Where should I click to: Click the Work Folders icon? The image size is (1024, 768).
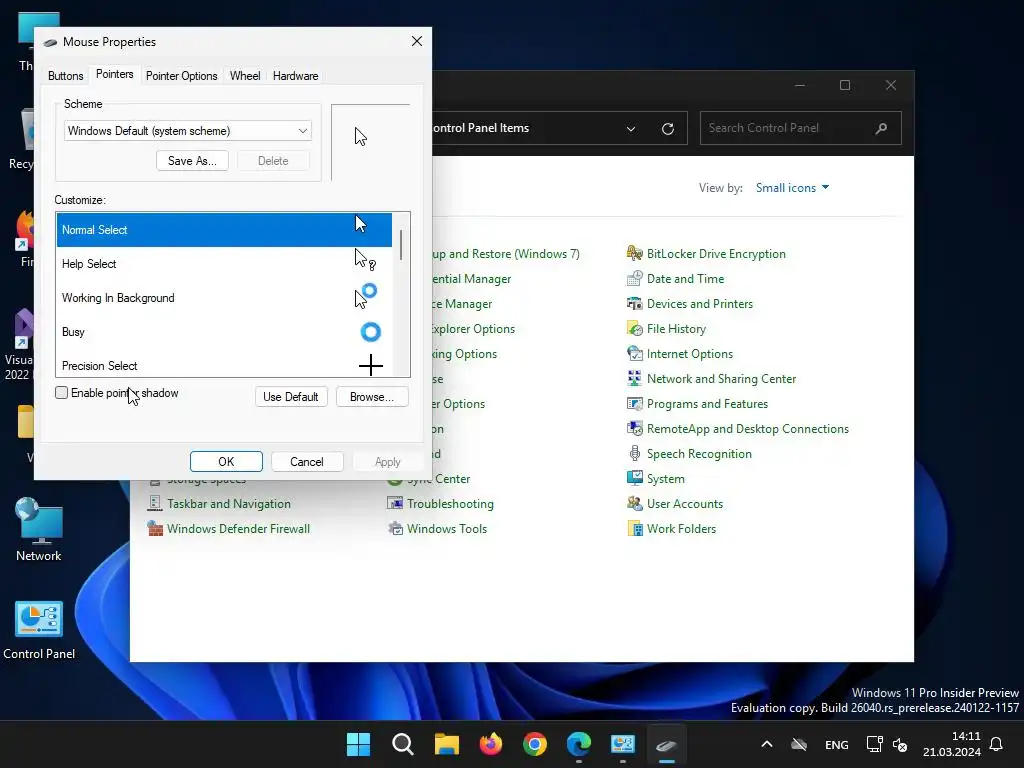pos(634,528)
